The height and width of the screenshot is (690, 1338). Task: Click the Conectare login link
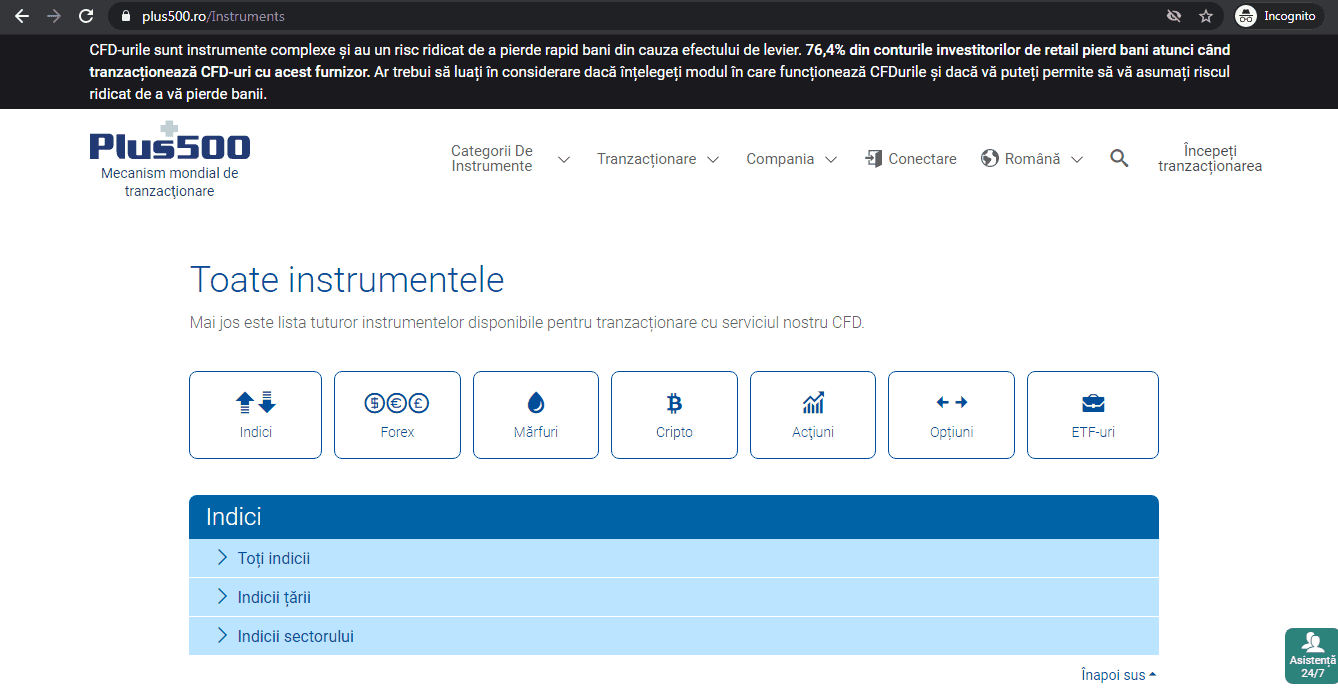(x=911, y=159)
